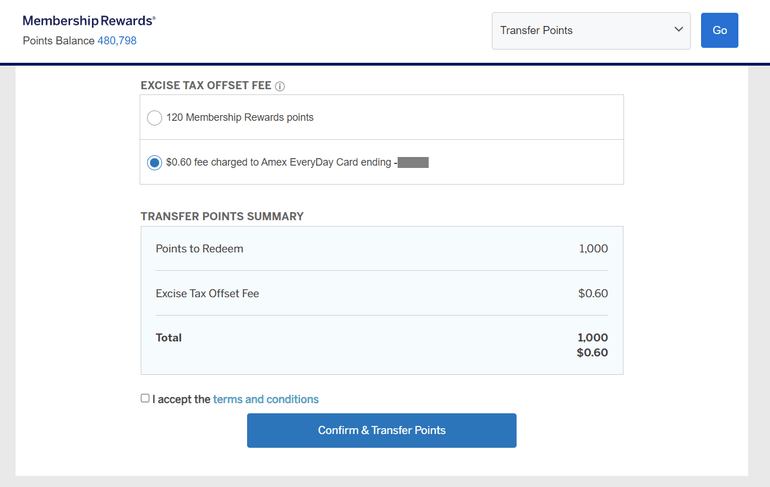Choose the $0.60 fee charged to card option
This screenshot has width=770, height=487.
click(154, 162)
